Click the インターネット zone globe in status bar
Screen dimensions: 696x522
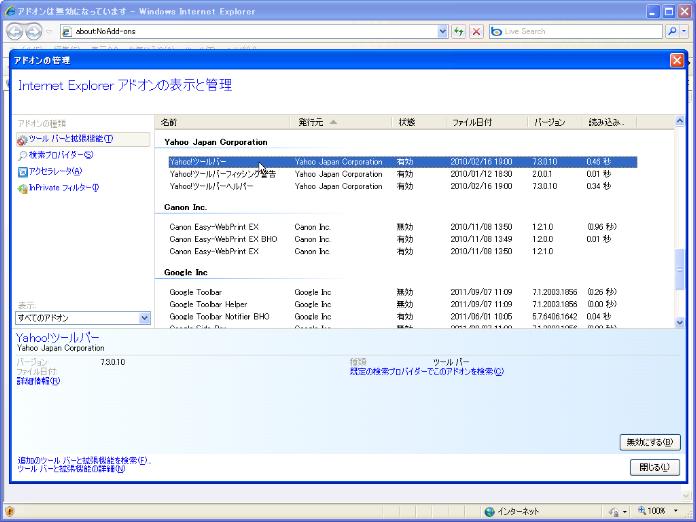(x=490, y=511)
